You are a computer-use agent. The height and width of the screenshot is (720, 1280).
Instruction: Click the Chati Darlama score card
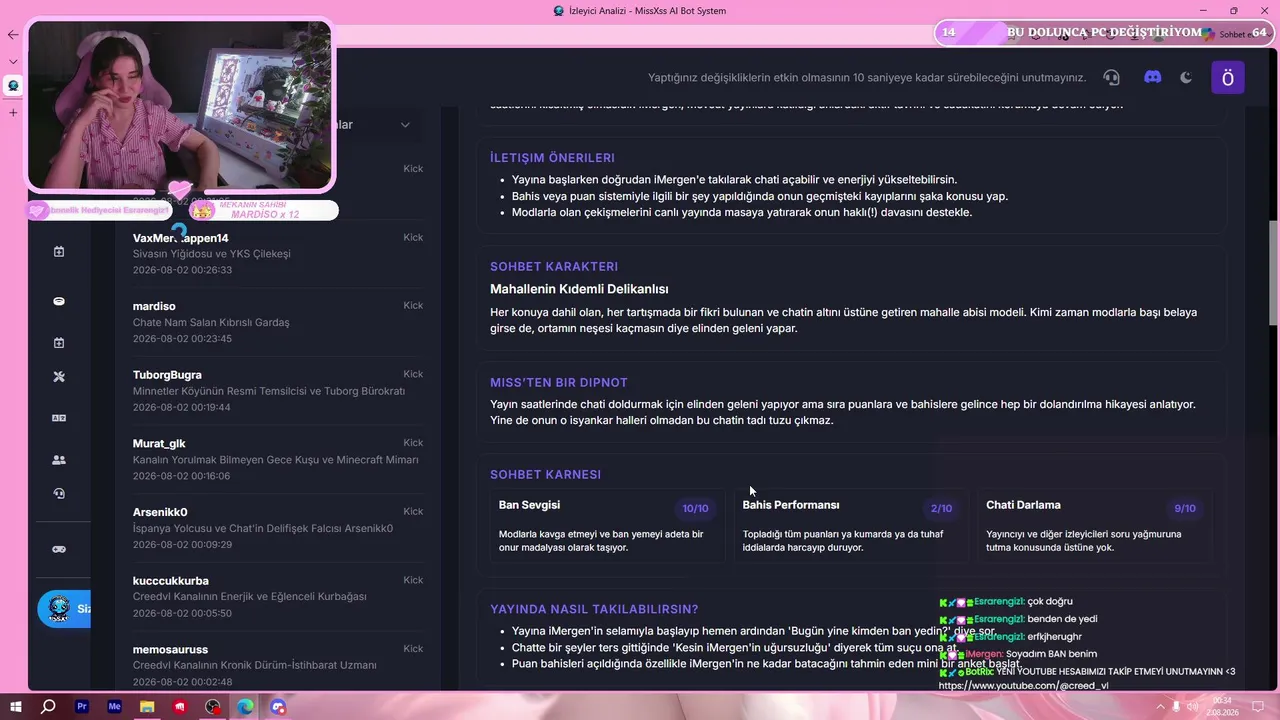pyautogui.click(x=1094, y=526)
